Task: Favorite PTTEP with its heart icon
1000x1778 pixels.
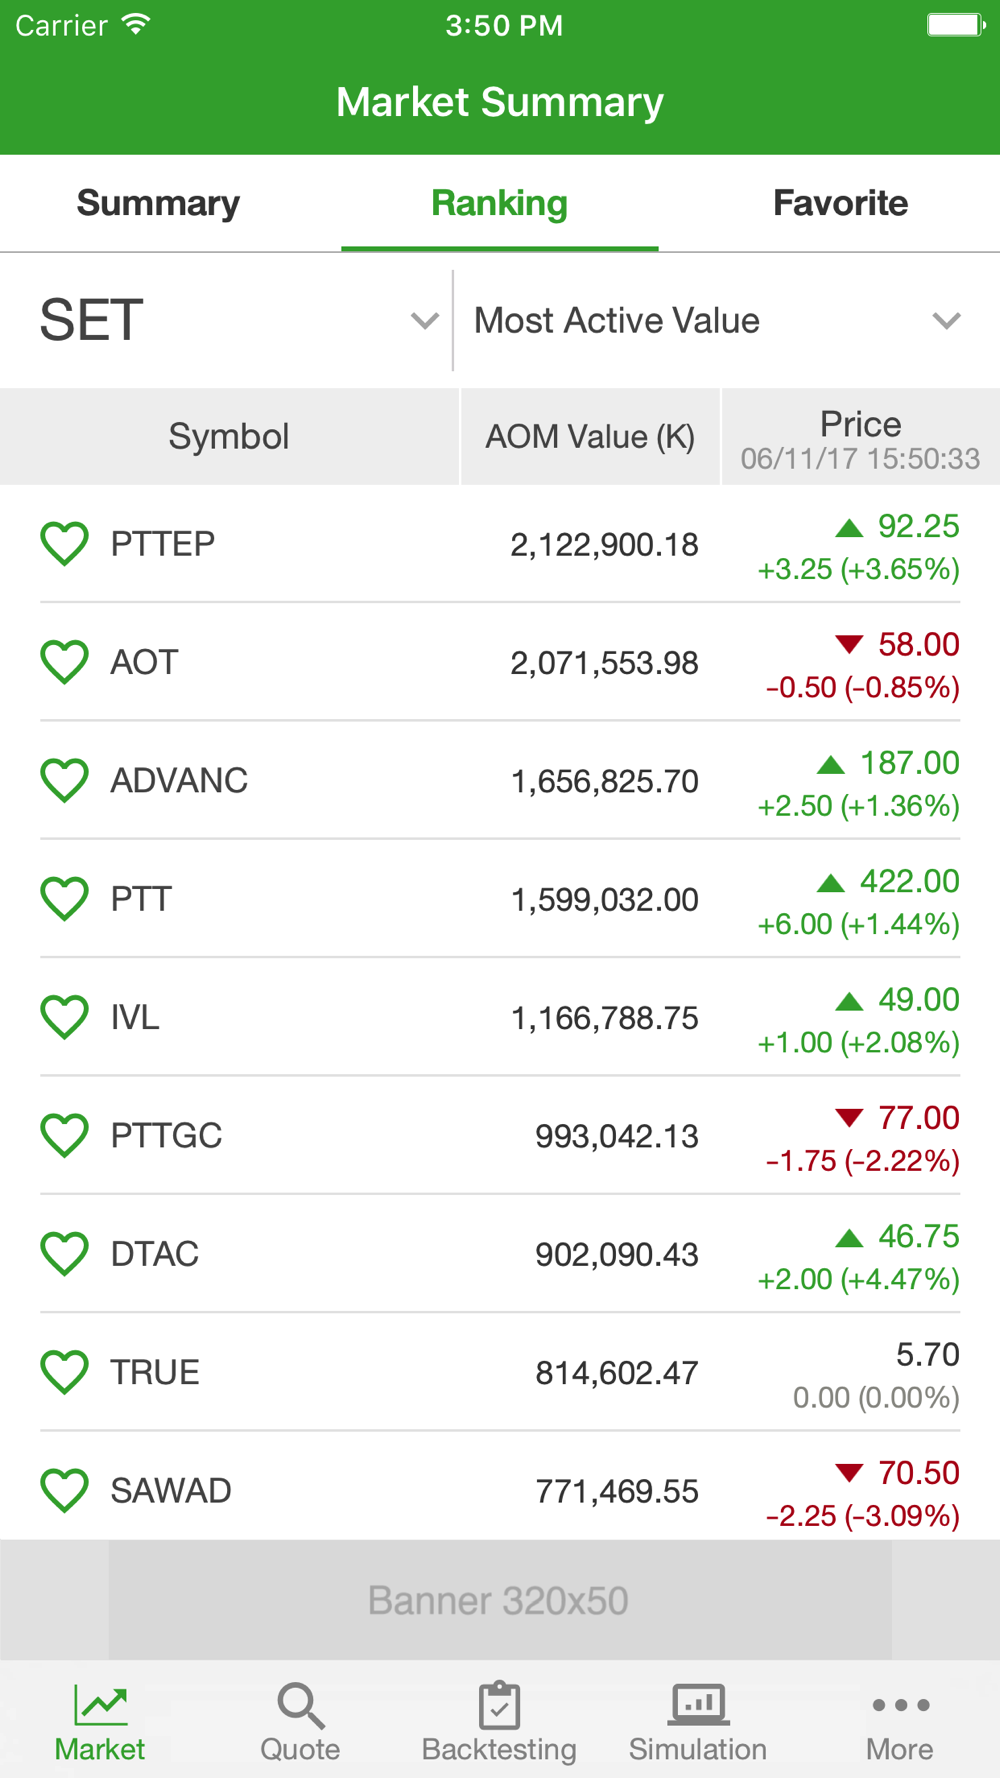Action: click(x=65, y=544)
